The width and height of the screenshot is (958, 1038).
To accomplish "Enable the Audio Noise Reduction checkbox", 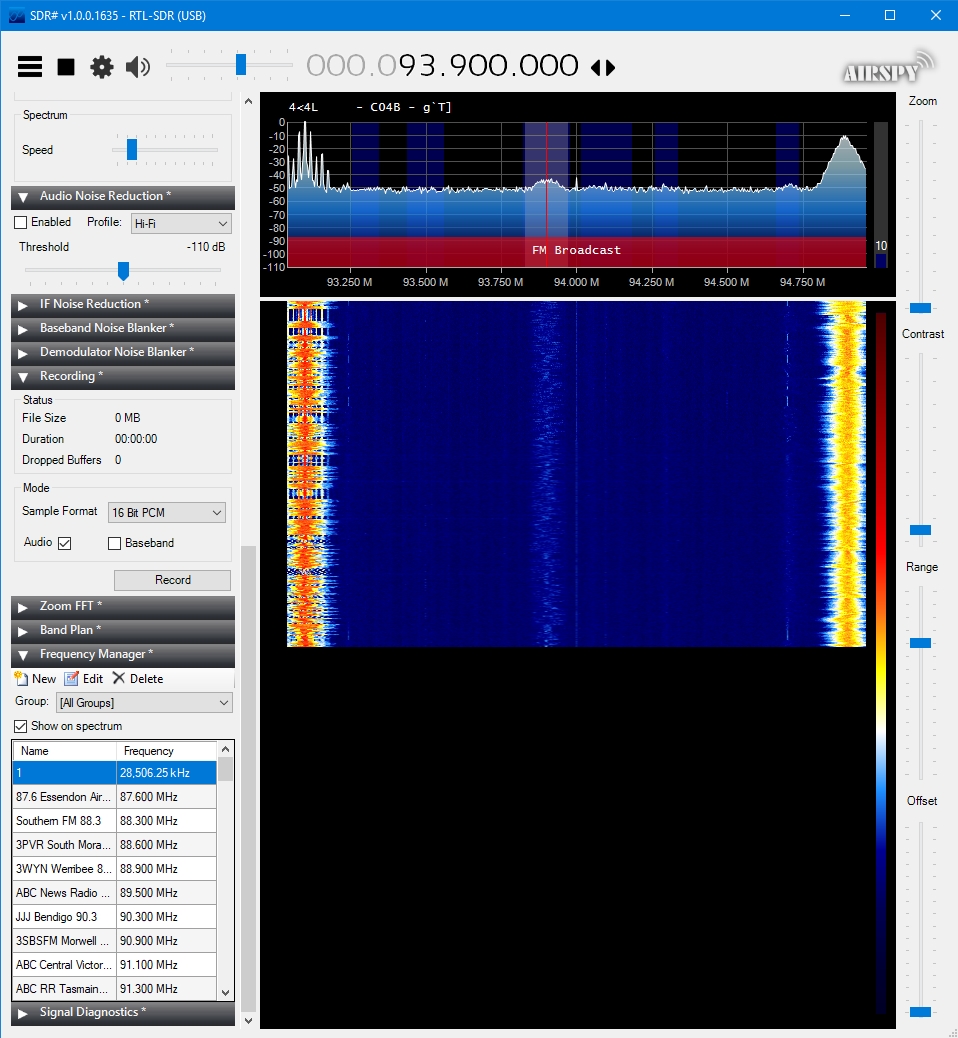I will click(x=21, y=222).
